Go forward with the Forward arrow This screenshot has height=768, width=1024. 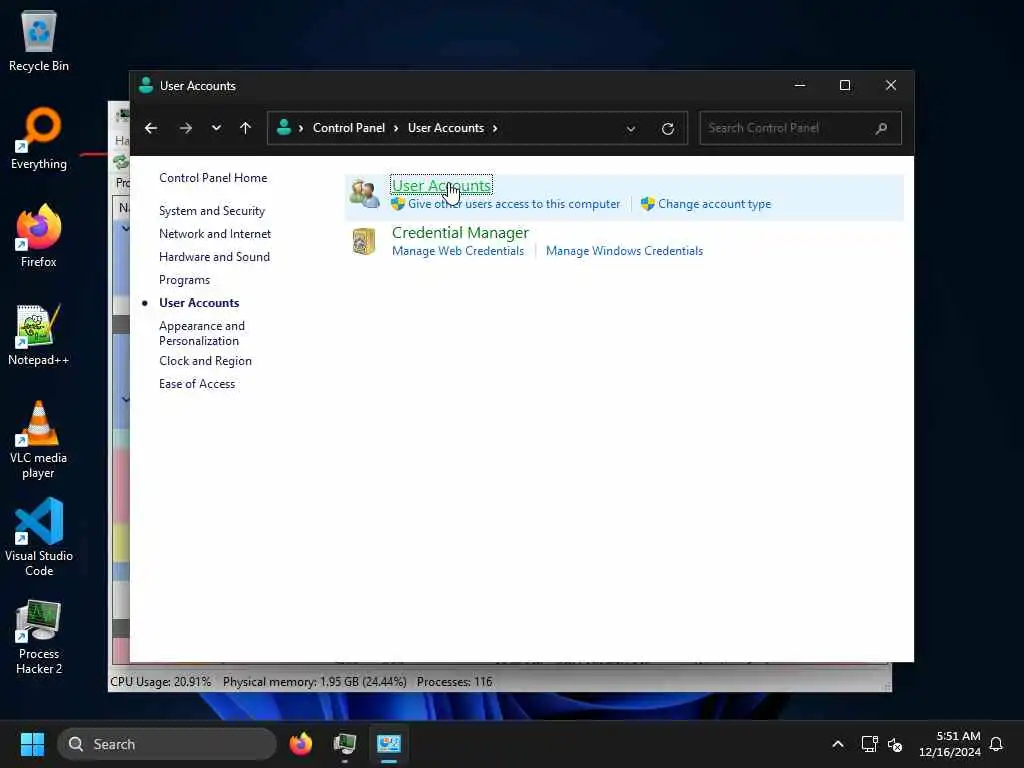185,128
